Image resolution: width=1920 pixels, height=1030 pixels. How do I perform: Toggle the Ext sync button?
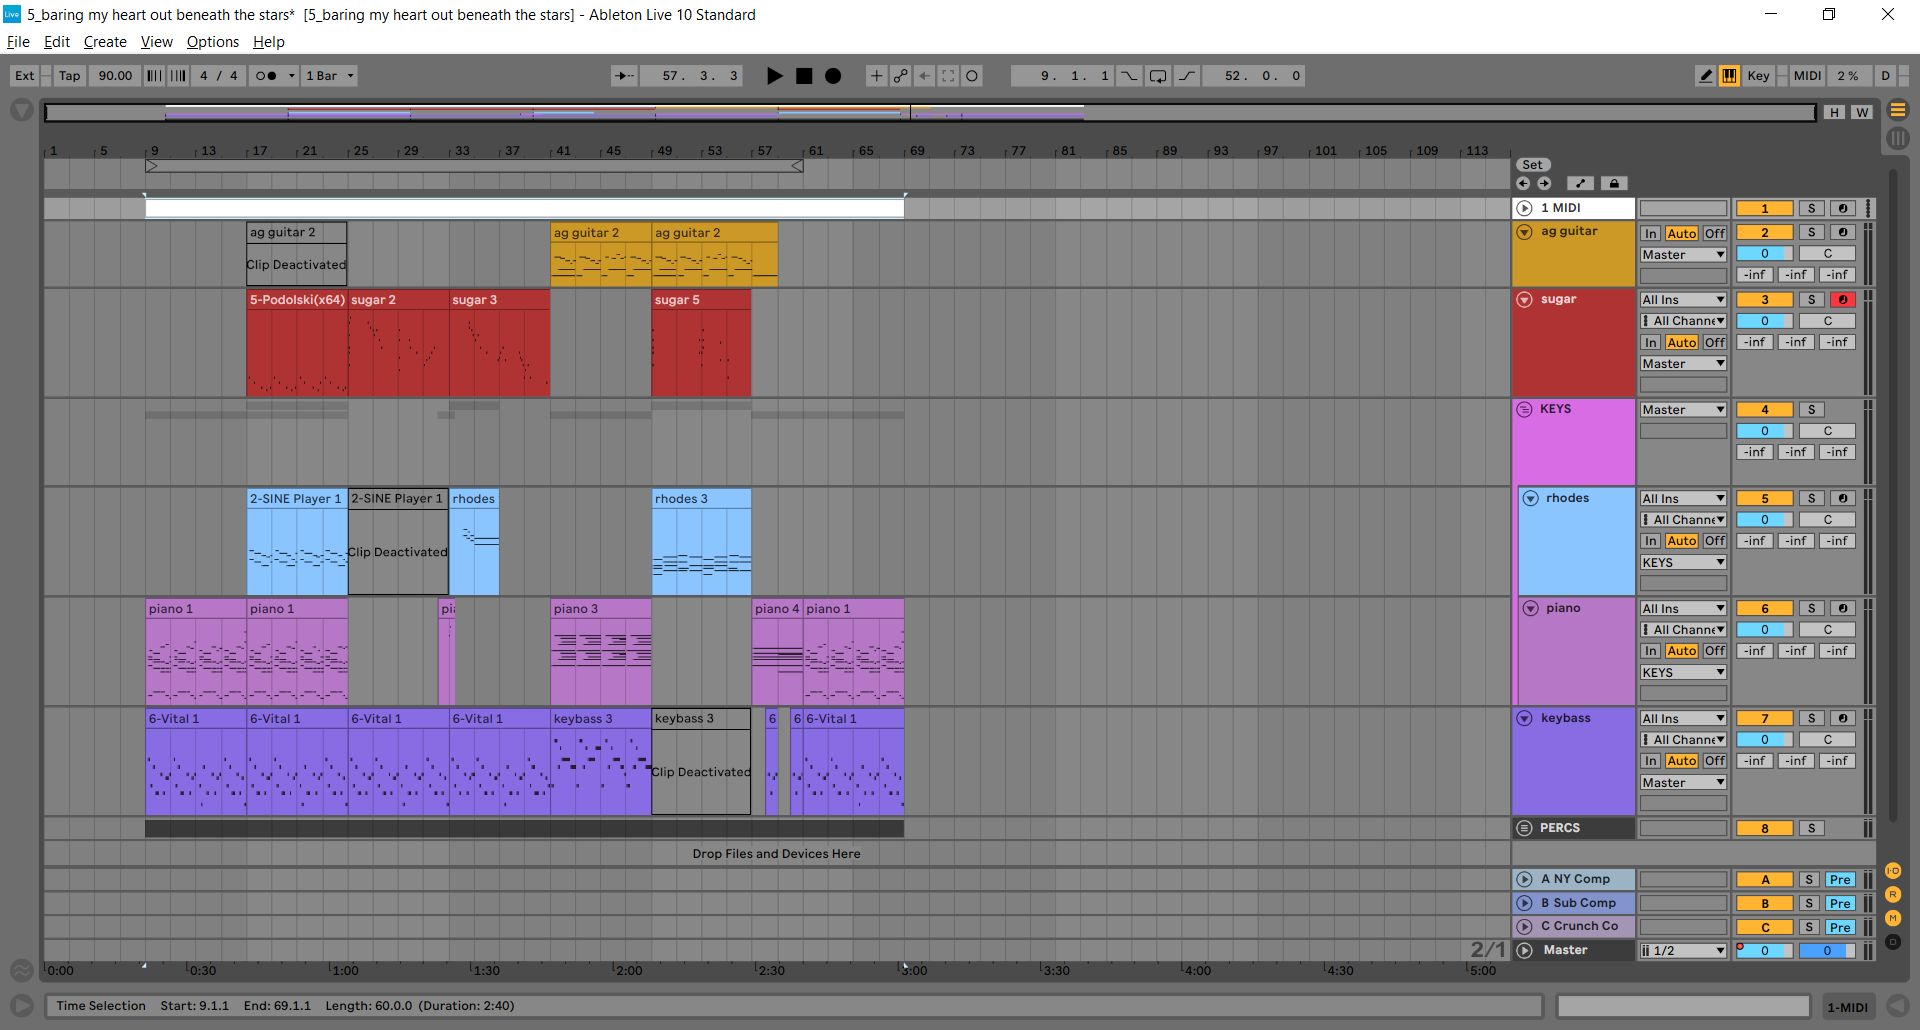click(x=25, y=76)
